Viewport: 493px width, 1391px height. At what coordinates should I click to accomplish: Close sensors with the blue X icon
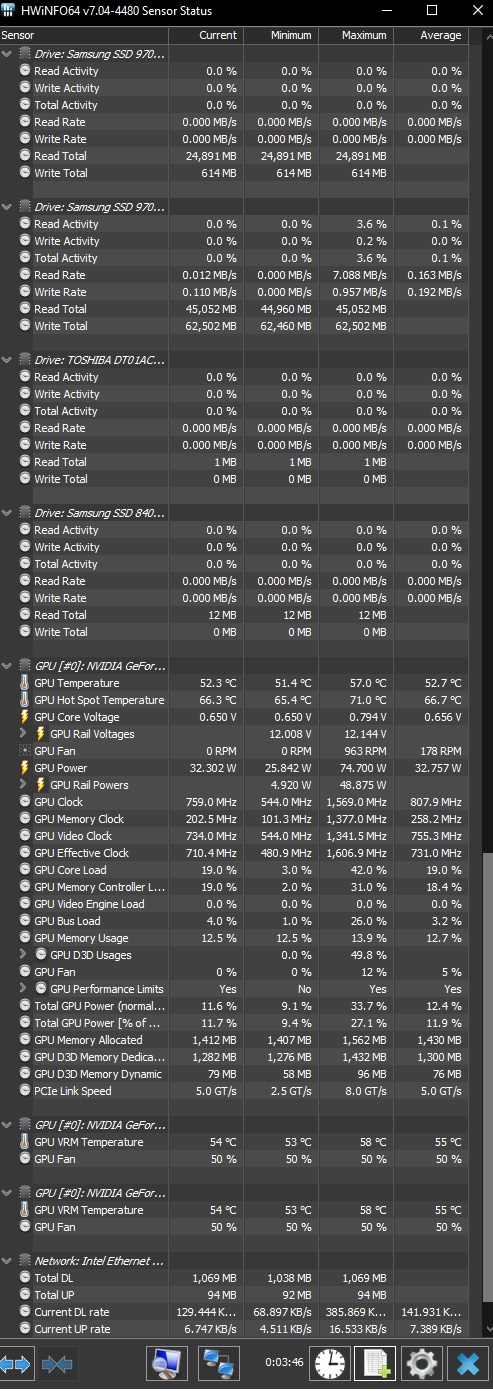click(x=467, y=1362)
